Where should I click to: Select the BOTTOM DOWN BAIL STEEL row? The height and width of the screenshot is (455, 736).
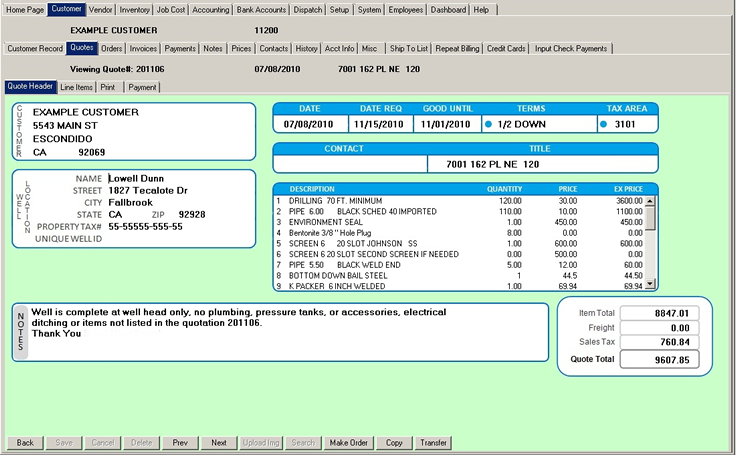pyautogui.click(x=459, y=276)
